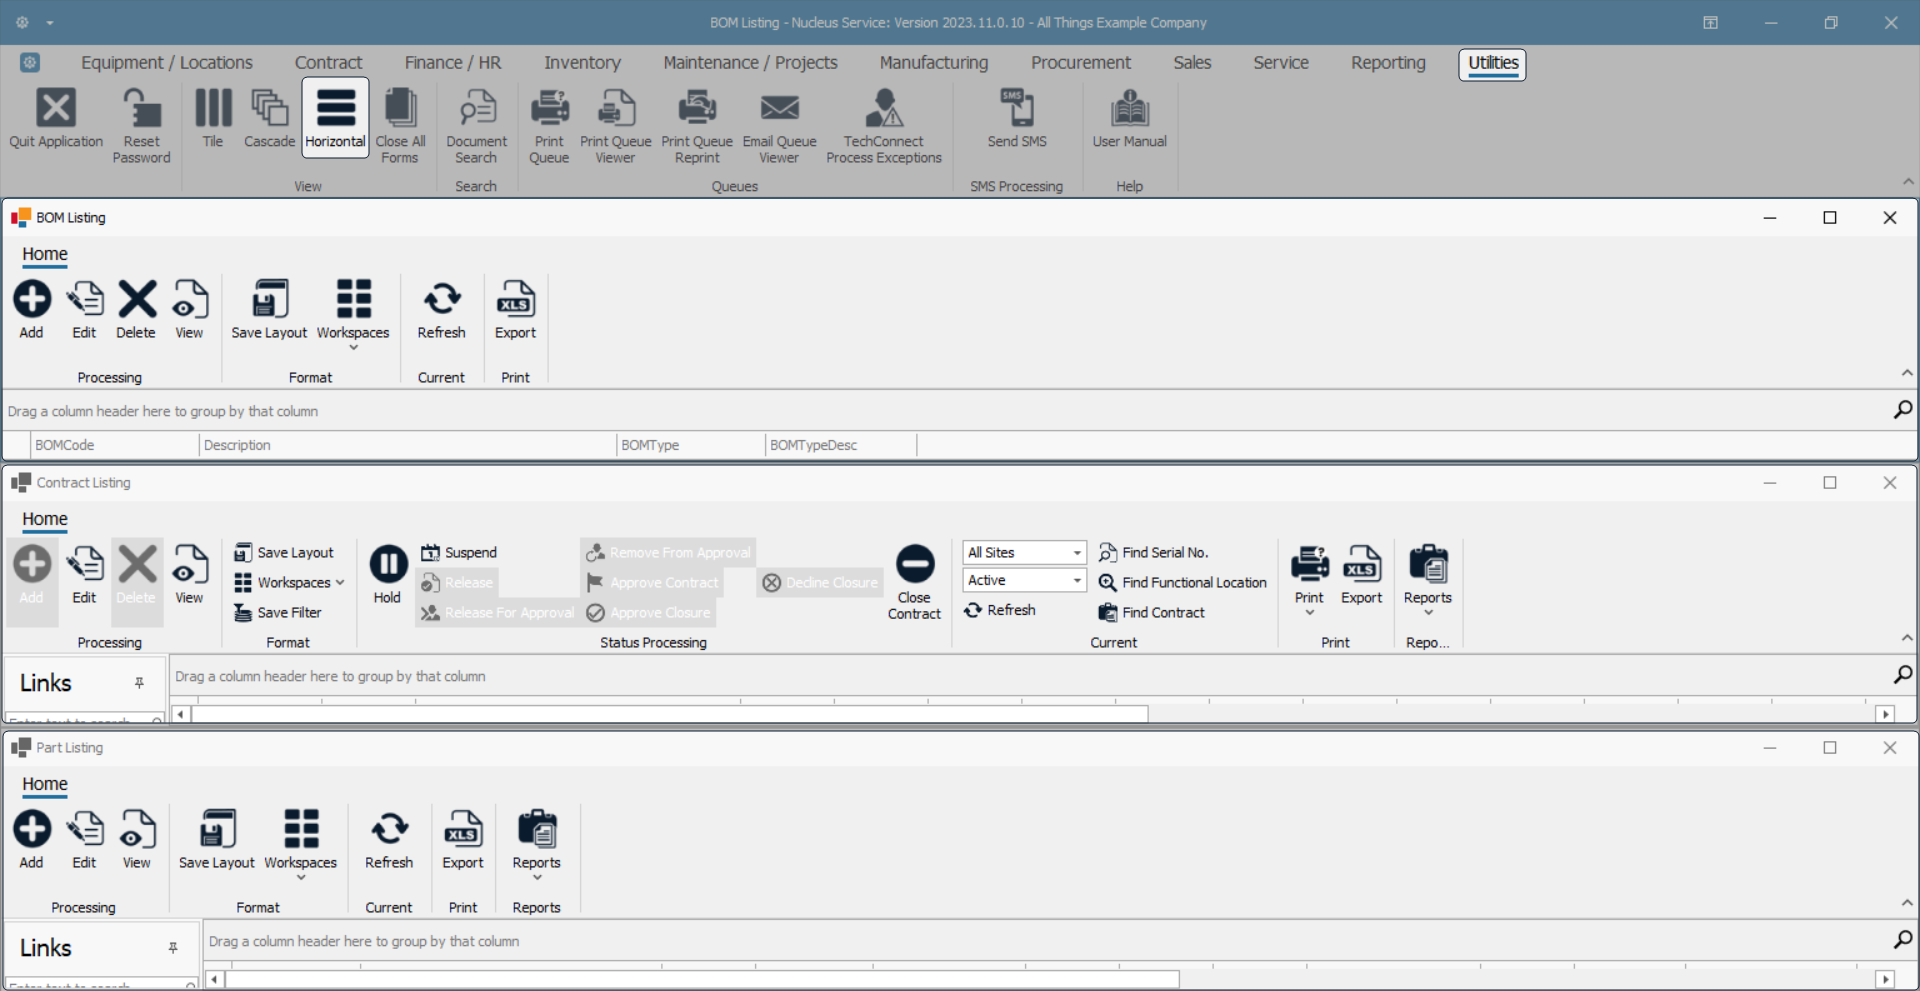Switch to Reporting tab

pyautogui.click(x=1388, y=63)
